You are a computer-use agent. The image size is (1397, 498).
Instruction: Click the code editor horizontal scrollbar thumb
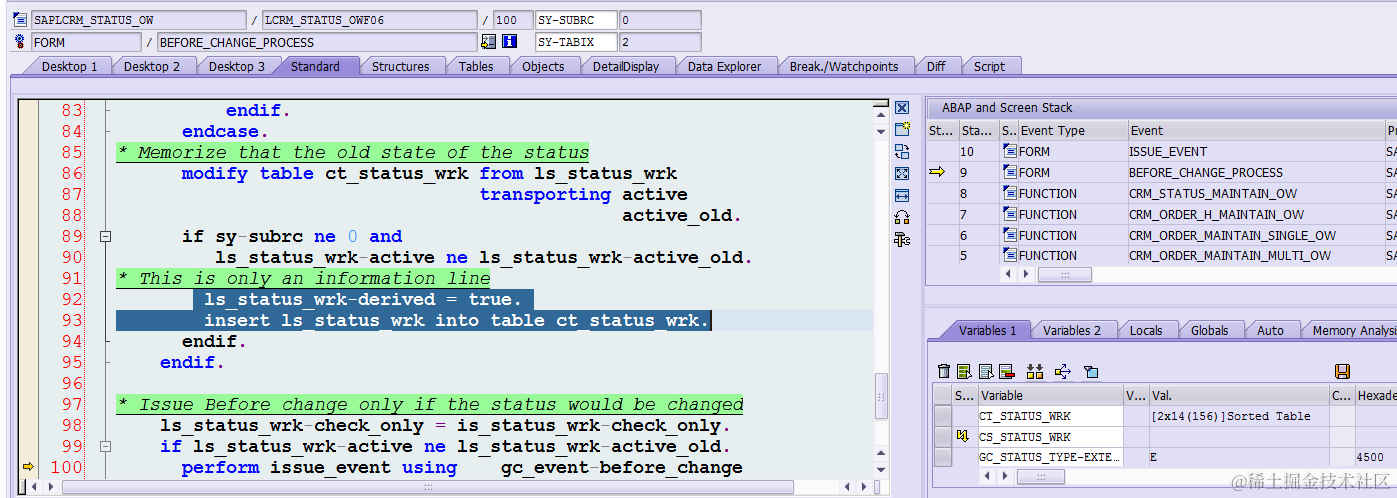pyautogui.click(x=428, y=487)
